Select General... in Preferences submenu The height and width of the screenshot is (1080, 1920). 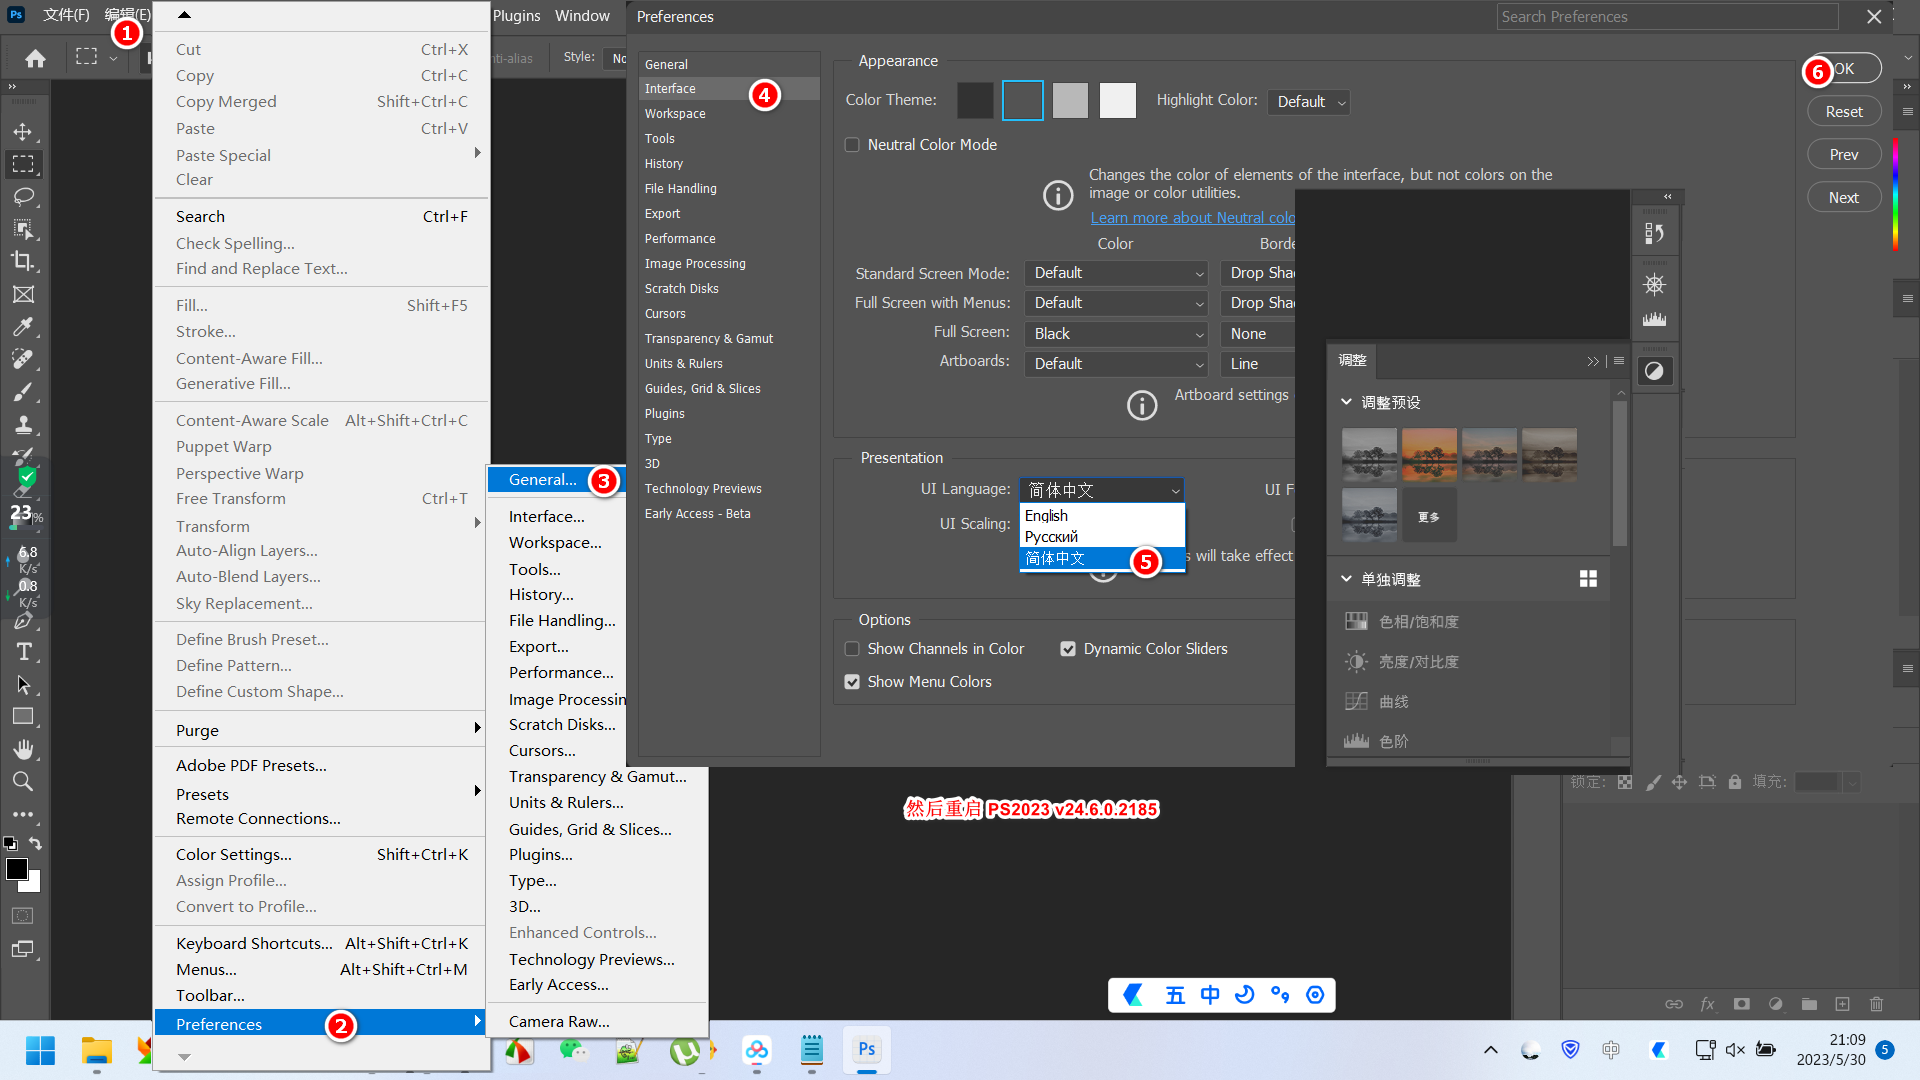[556, 480]
